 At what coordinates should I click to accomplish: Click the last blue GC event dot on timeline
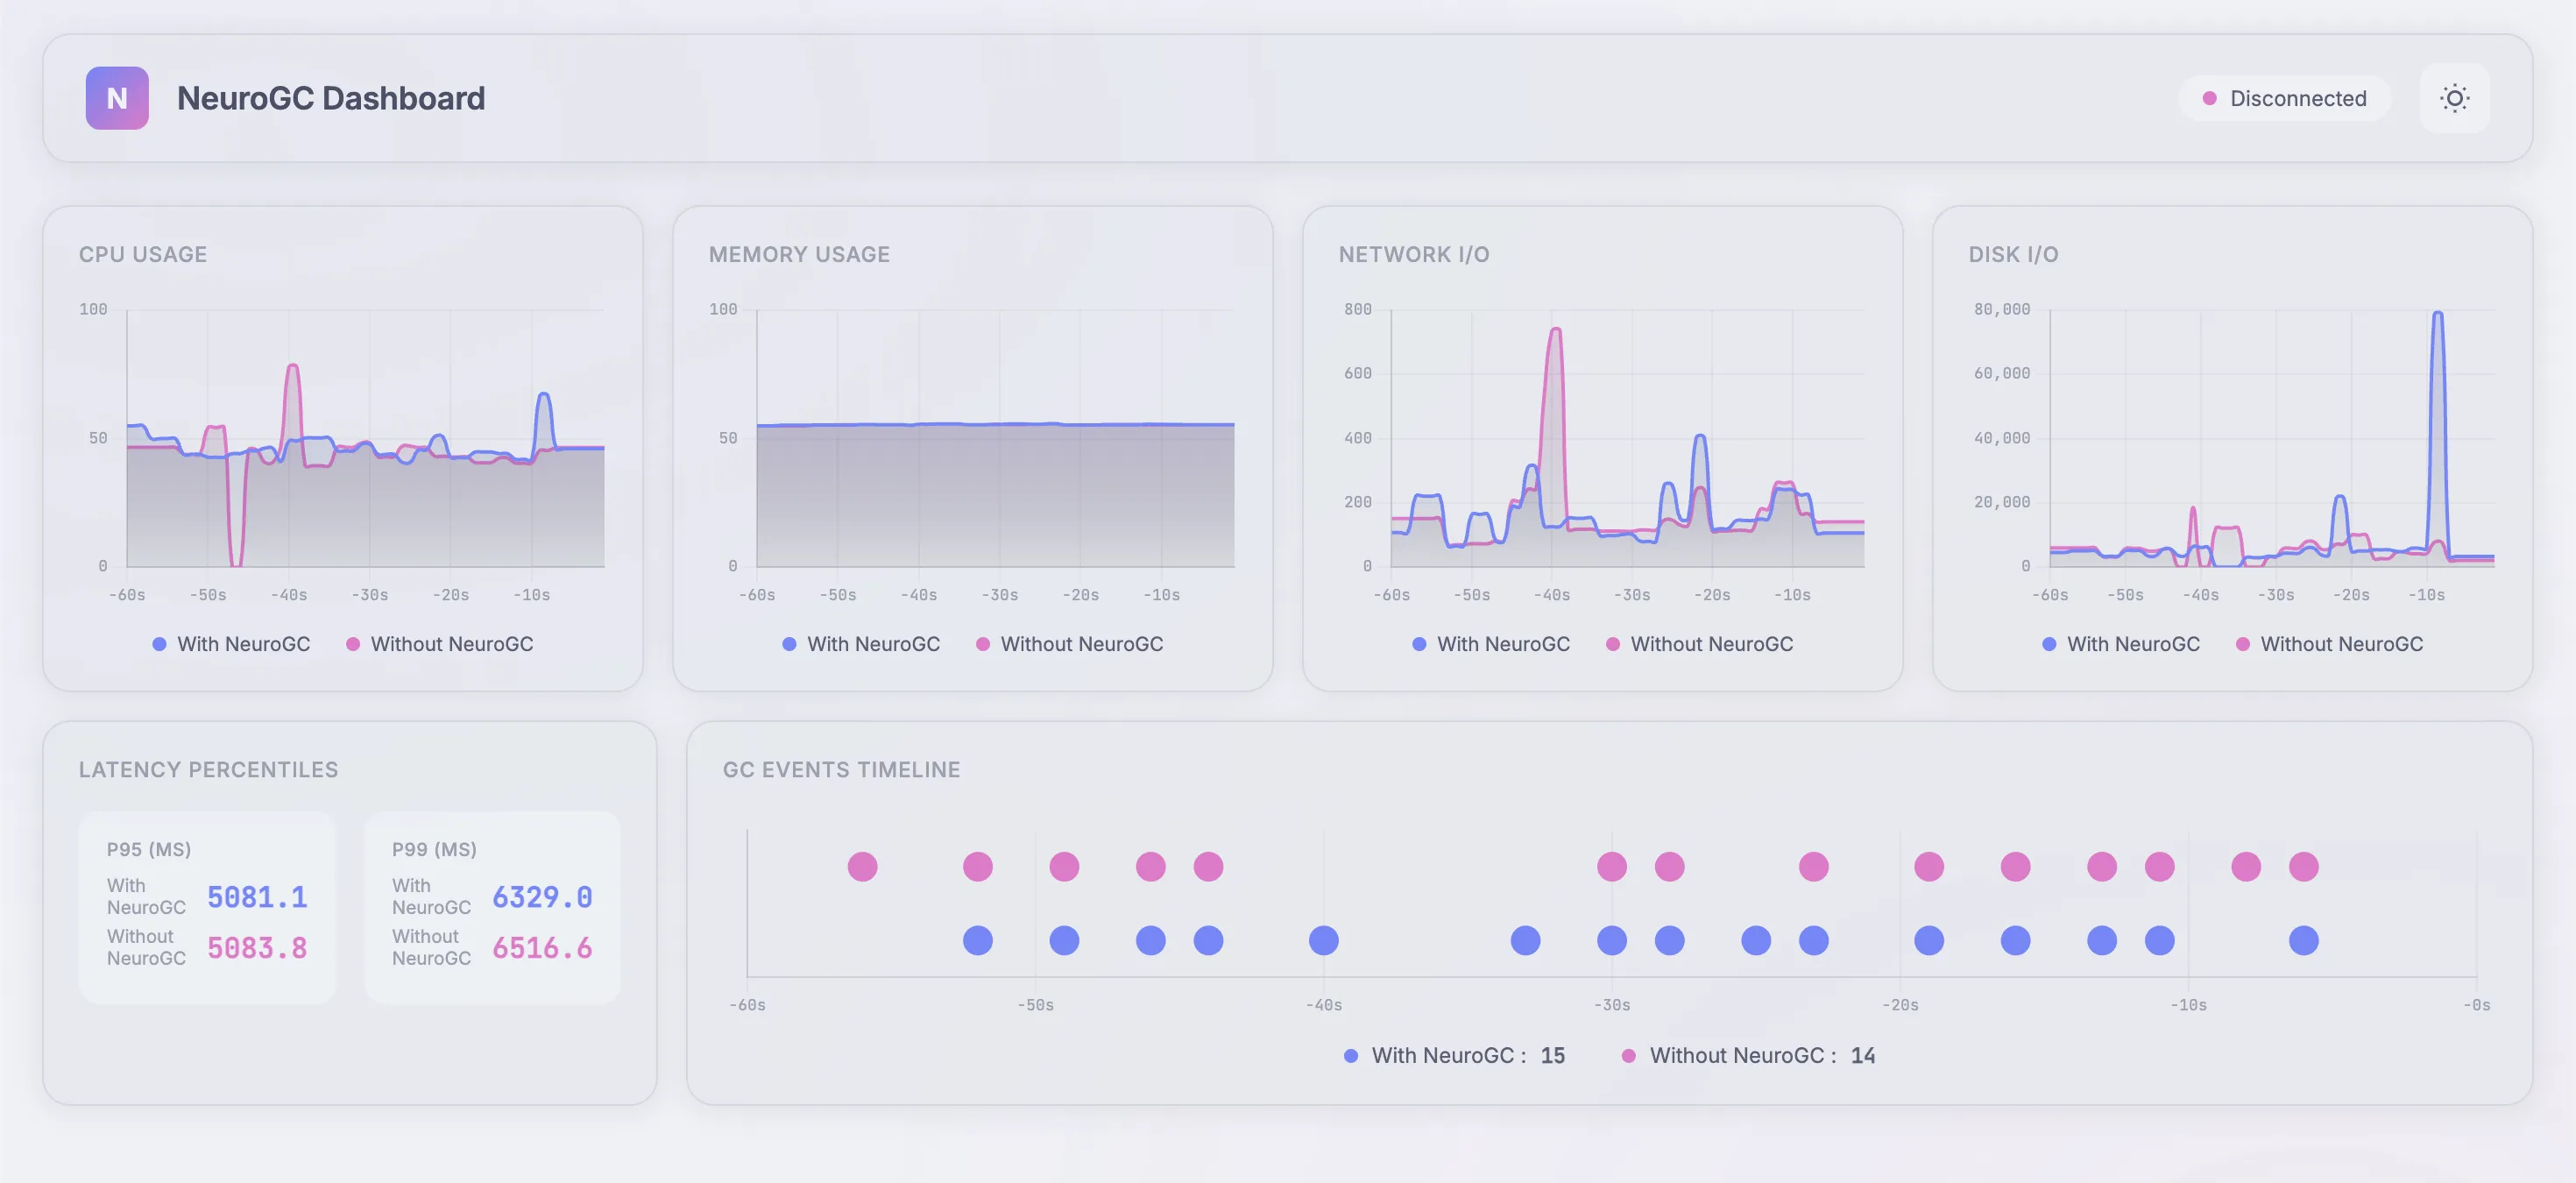2303,940
